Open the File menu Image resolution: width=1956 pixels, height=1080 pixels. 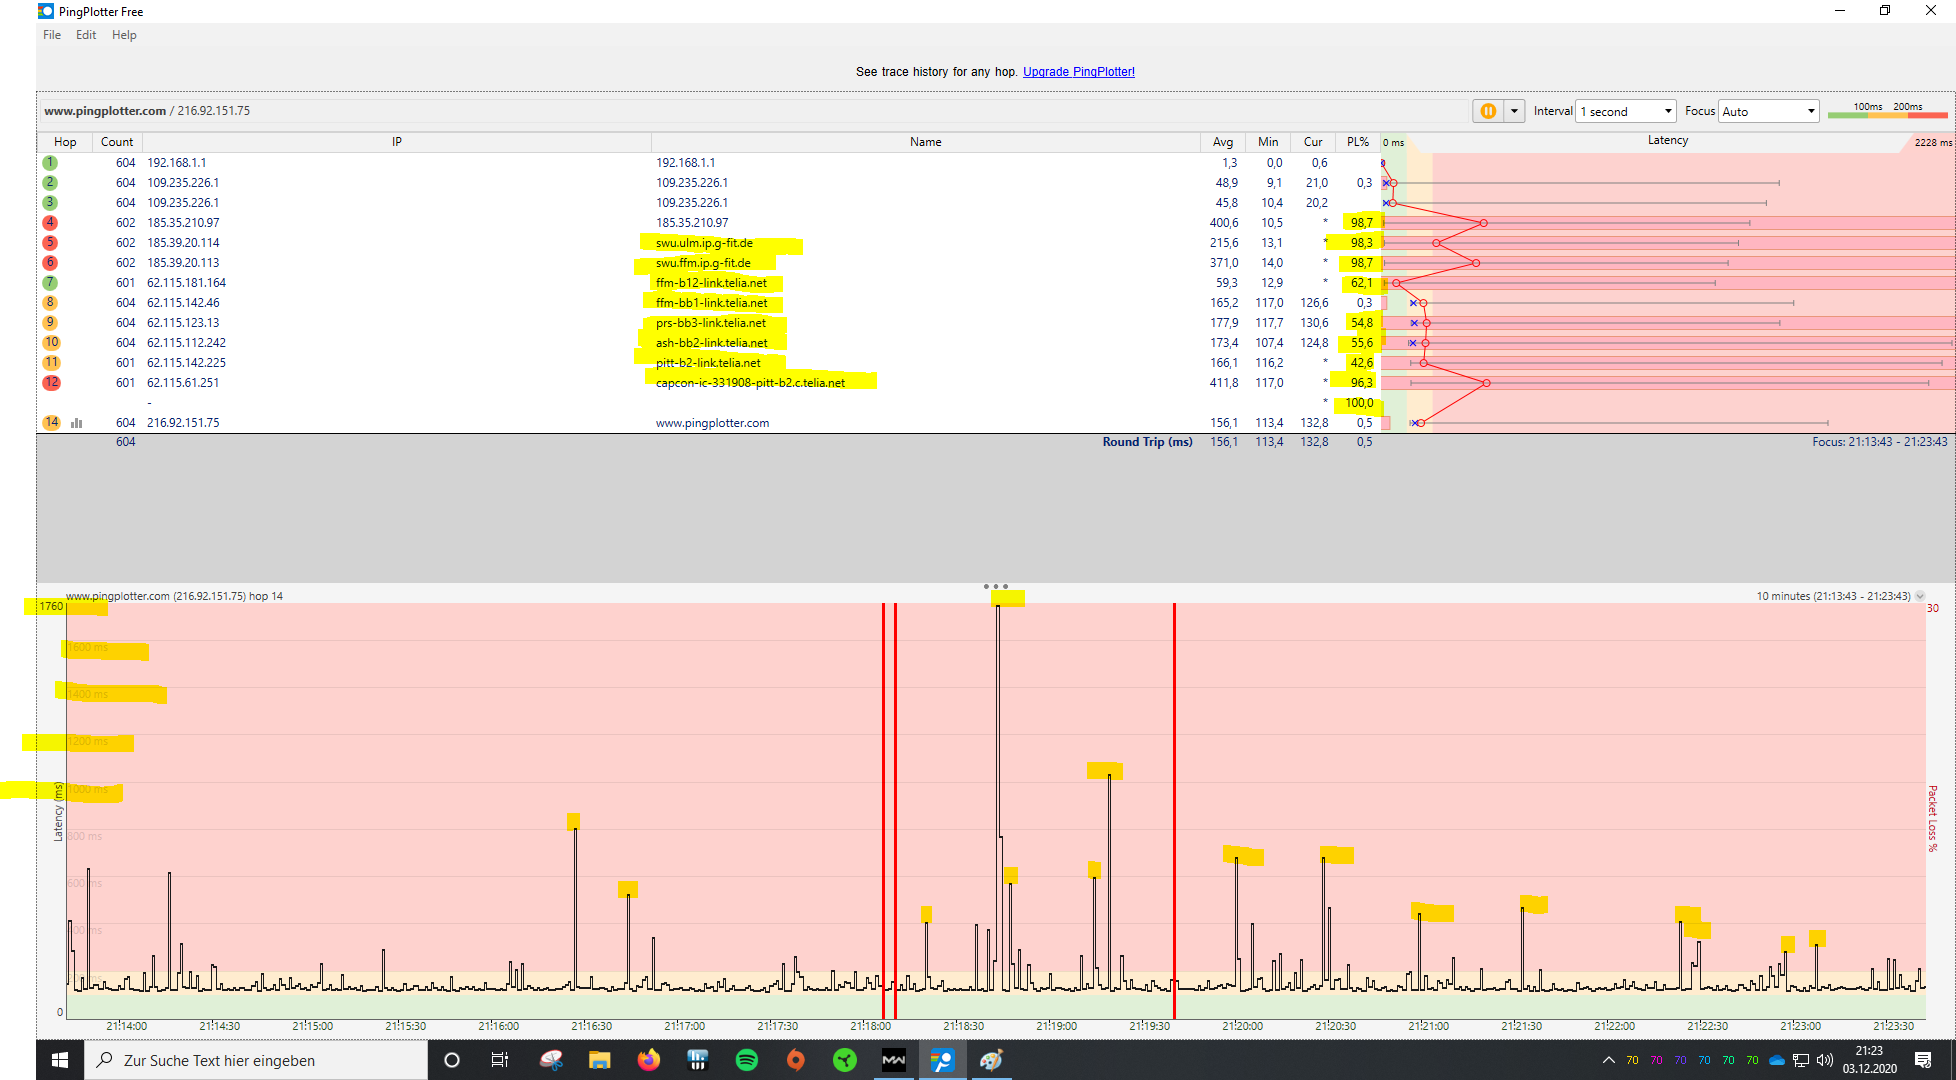(52, 35)
